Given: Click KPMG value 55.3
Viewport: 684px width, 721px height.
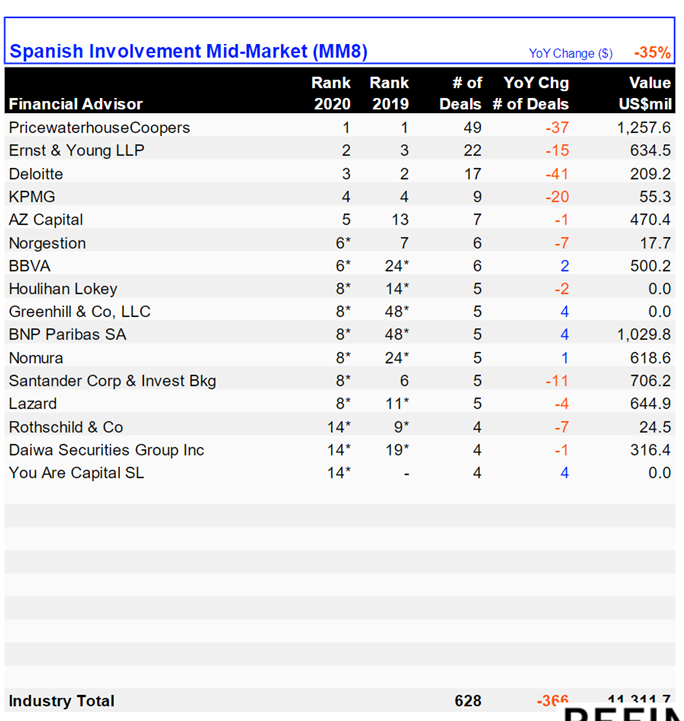Looking at the screenshot, I should (x=655, y=197).
